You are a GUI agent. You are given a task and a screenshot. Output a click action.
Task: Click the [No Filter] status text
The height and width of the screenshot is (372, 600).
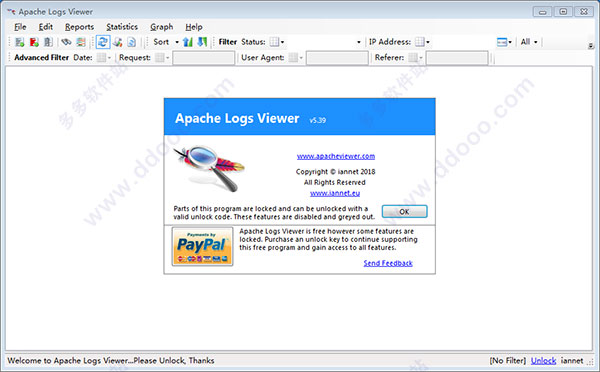508,361
